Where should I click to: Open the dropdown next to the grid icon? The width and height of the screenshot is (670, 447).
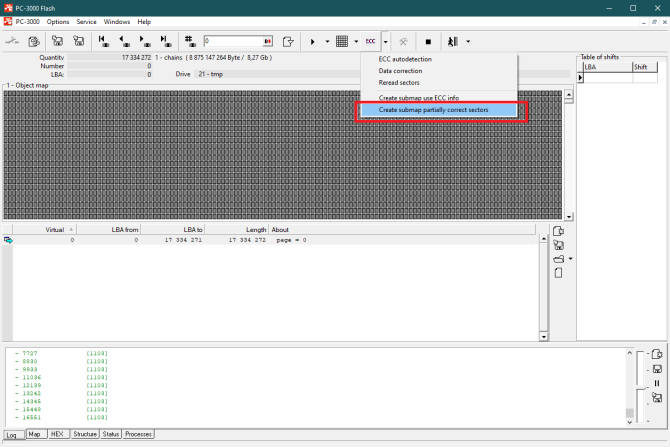[x=356, y=41]
